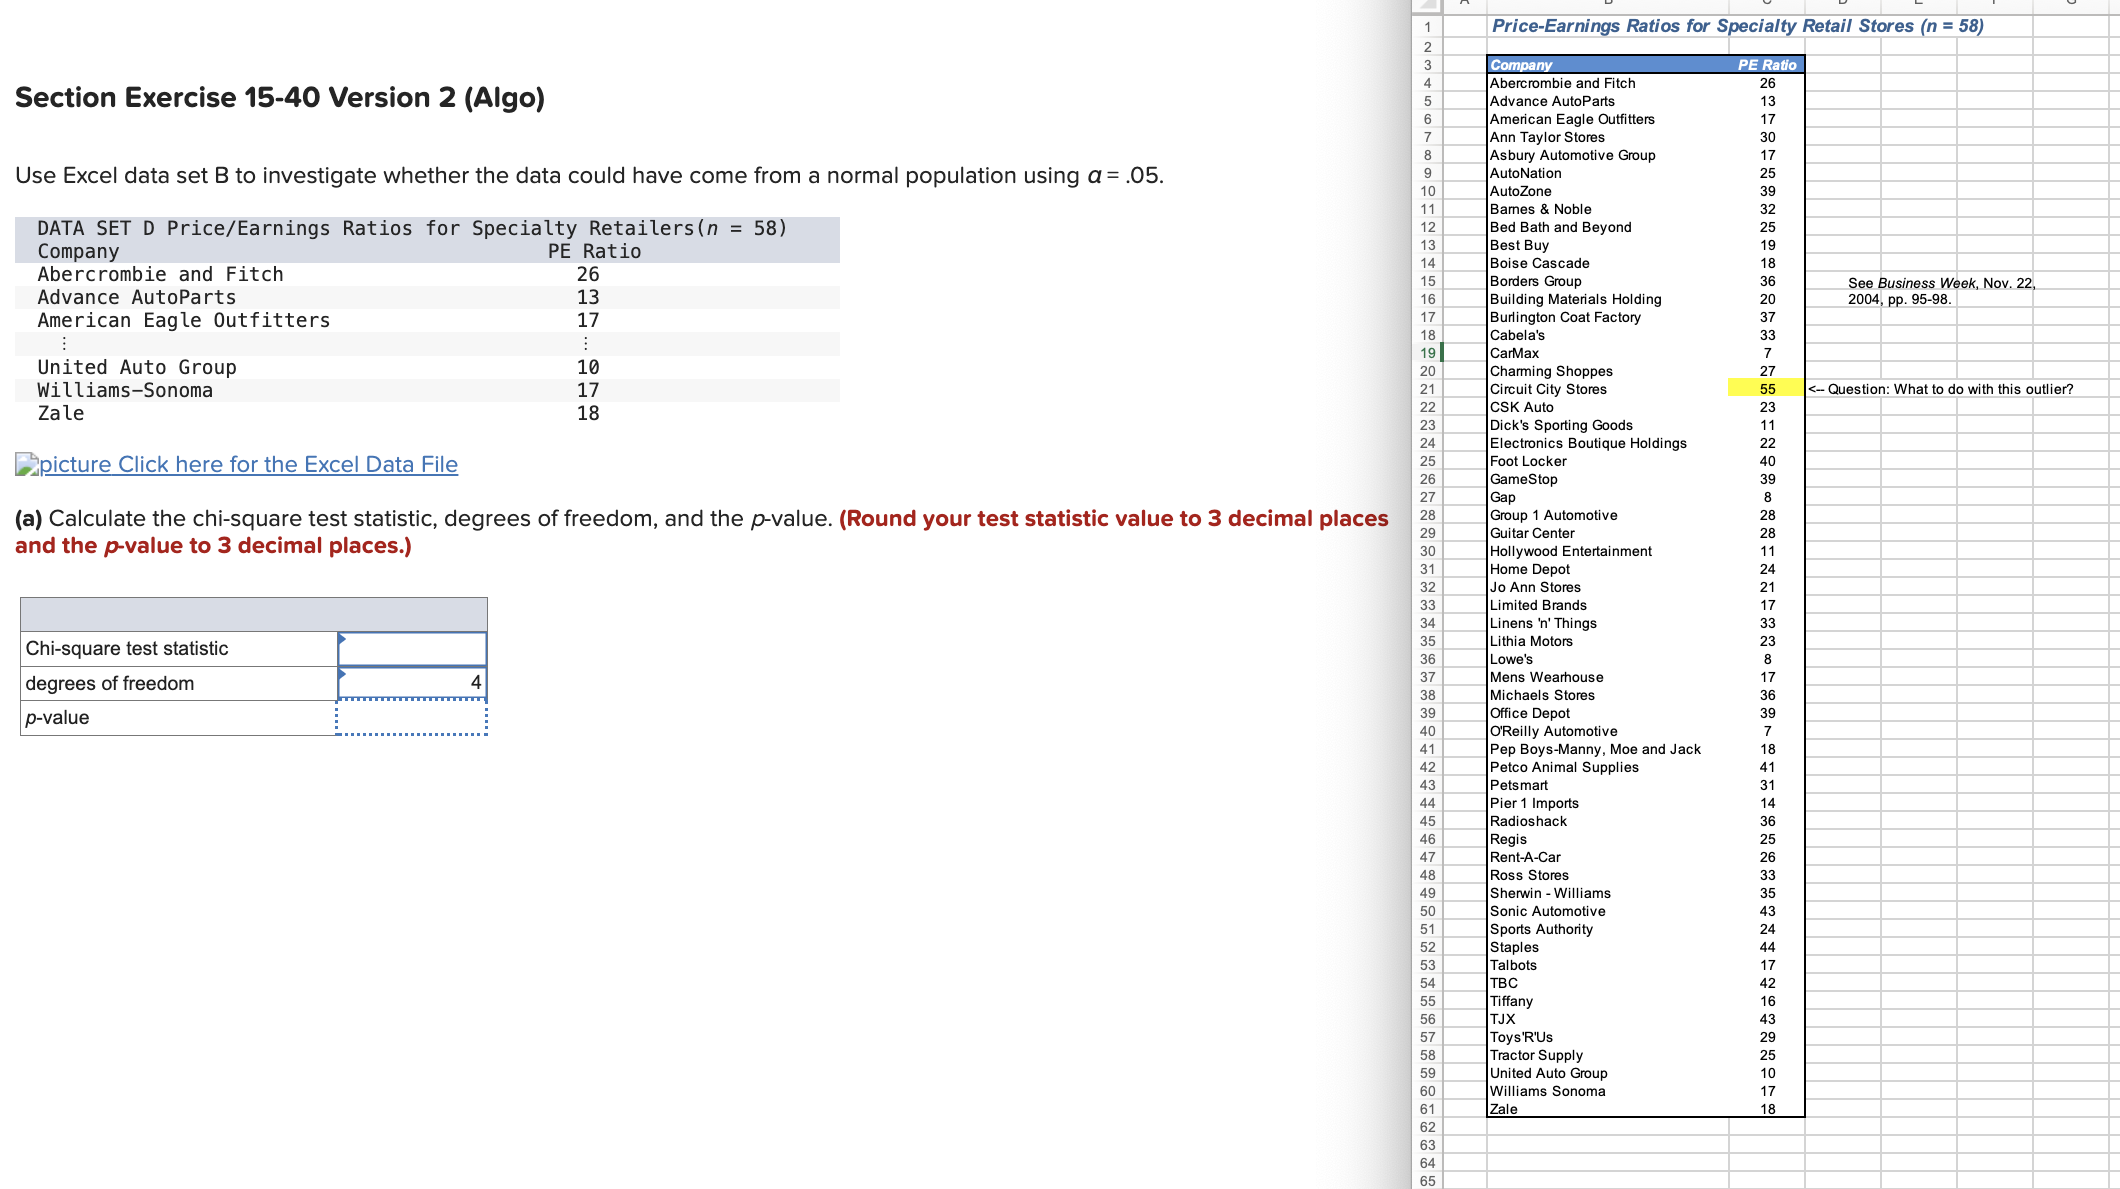Click the green selection indicator on row 19

[x=1443, y=353]
